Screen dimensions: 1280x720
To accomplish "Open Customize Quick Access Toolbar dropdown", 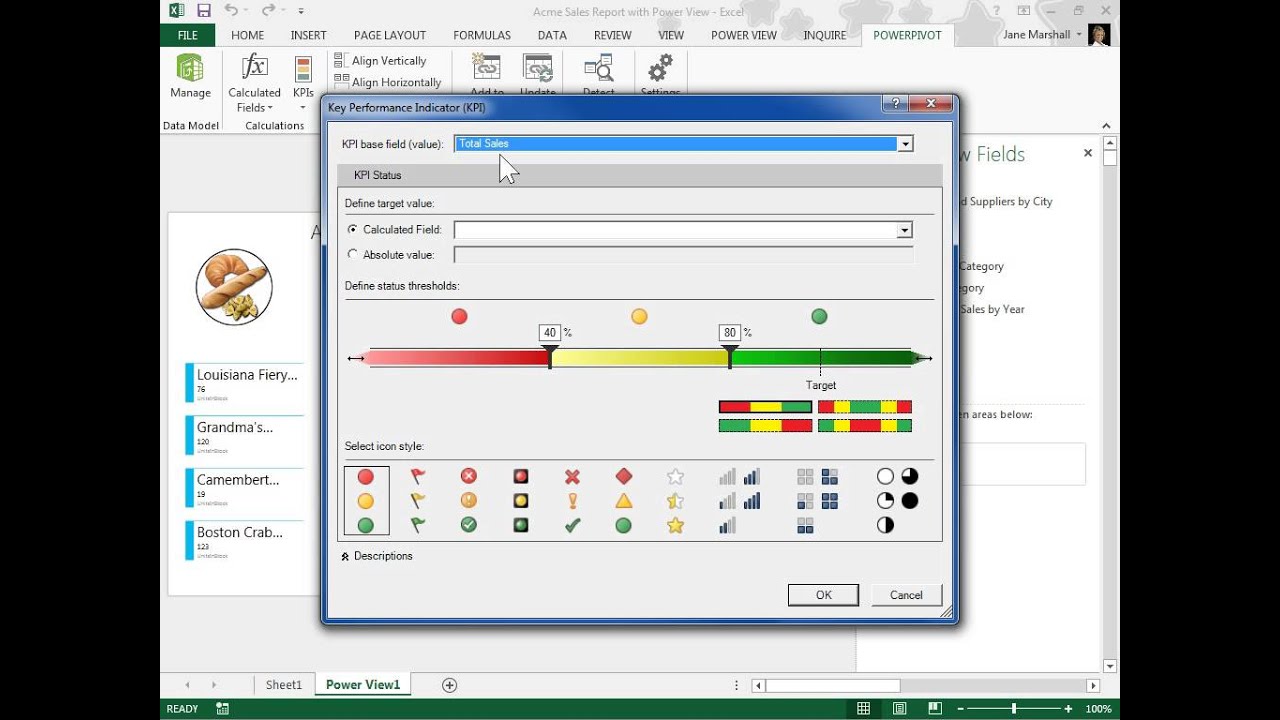I will coord(301,12).
